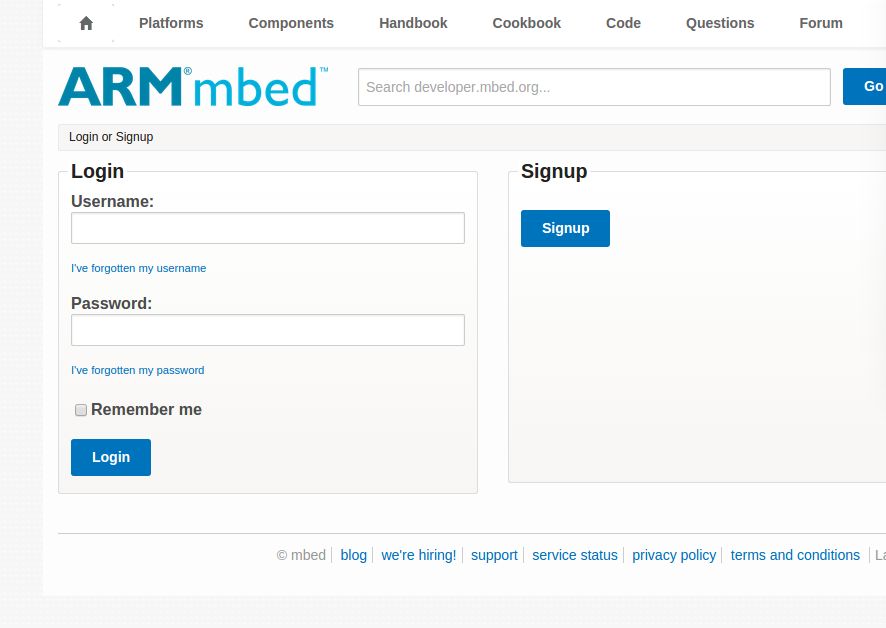Submit the blue Login button

pos(111,457)
